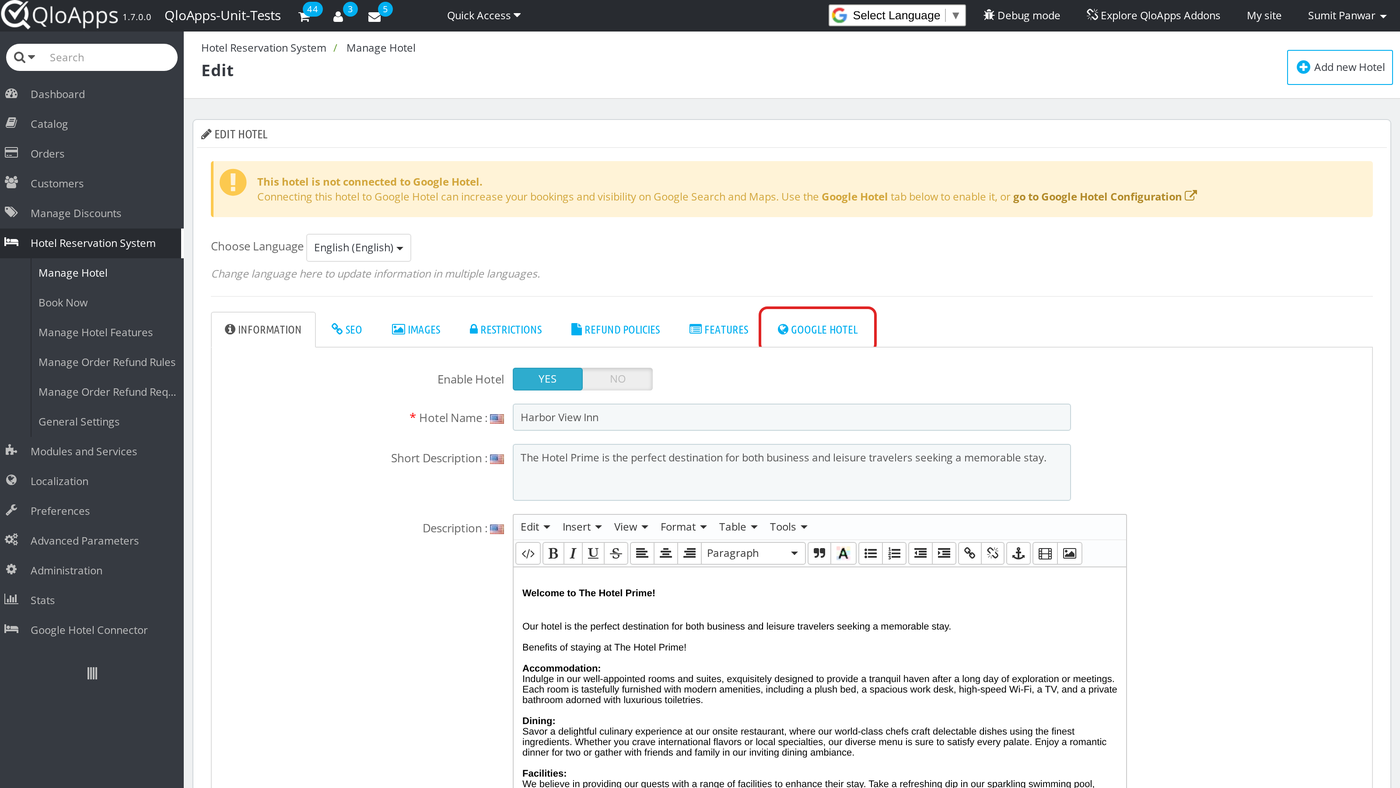Open the editor Table menu
The width and height of the screenshot is (1400, 788).
(x=738, y=527)
